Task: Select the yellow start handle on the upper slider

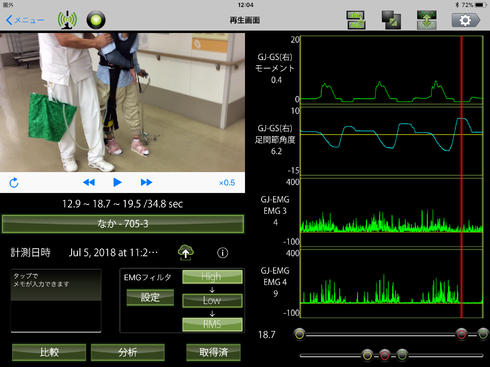Action: 299,334
